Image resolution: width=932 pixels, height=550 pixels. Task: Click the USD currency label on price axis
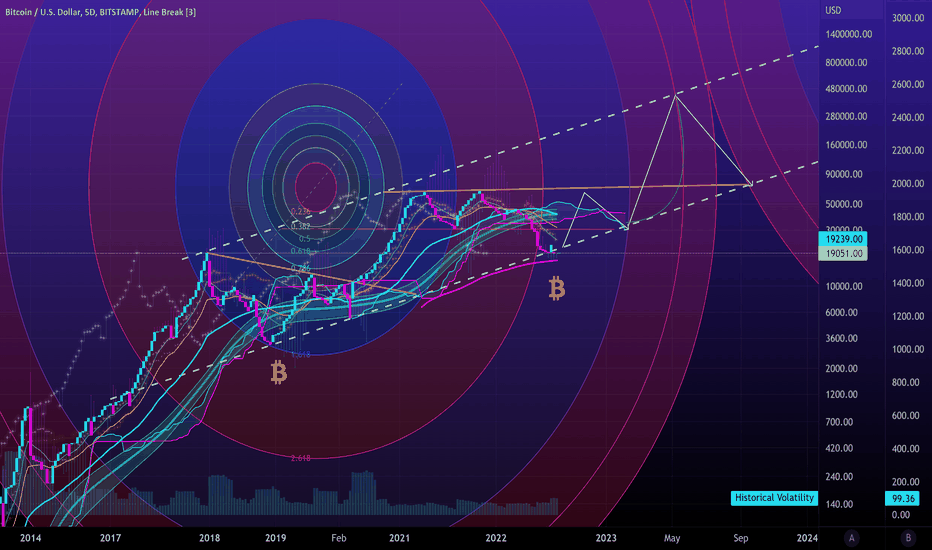point(833,10)
